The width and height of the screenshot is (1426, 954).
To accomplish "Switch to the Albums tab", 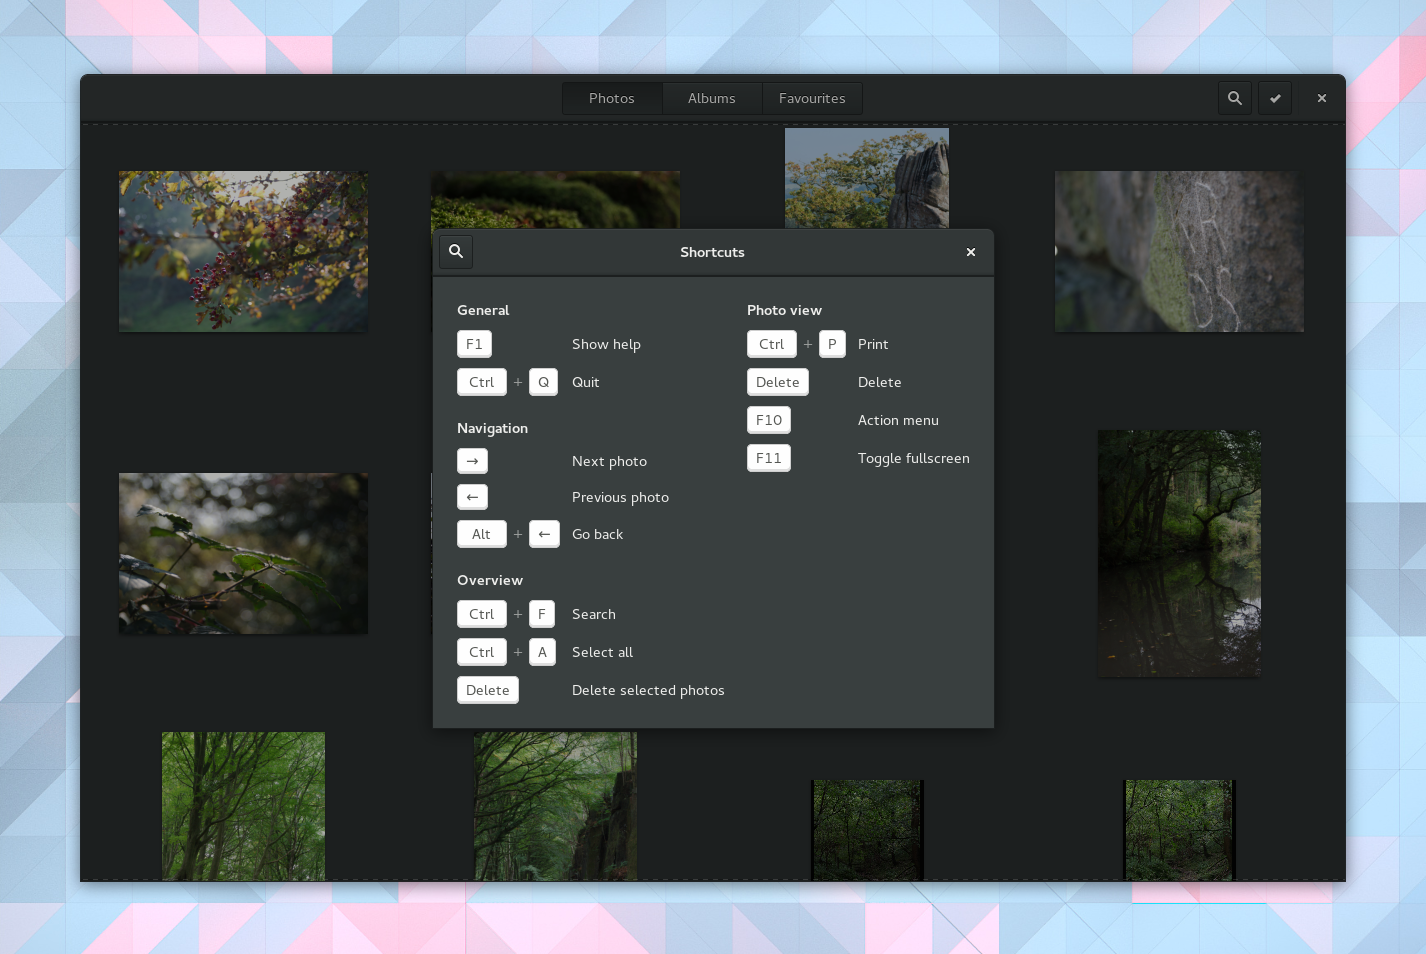I will click(x=712, y=98).
